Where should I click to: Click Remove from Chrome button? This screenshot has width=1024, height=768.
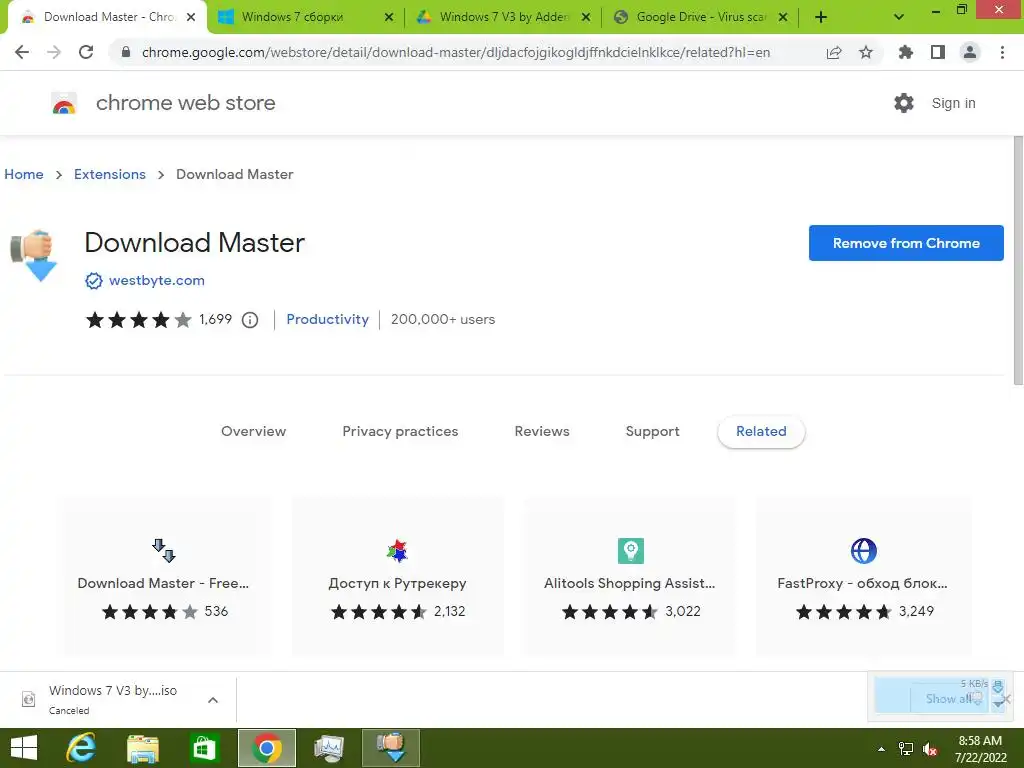[906, 243]
